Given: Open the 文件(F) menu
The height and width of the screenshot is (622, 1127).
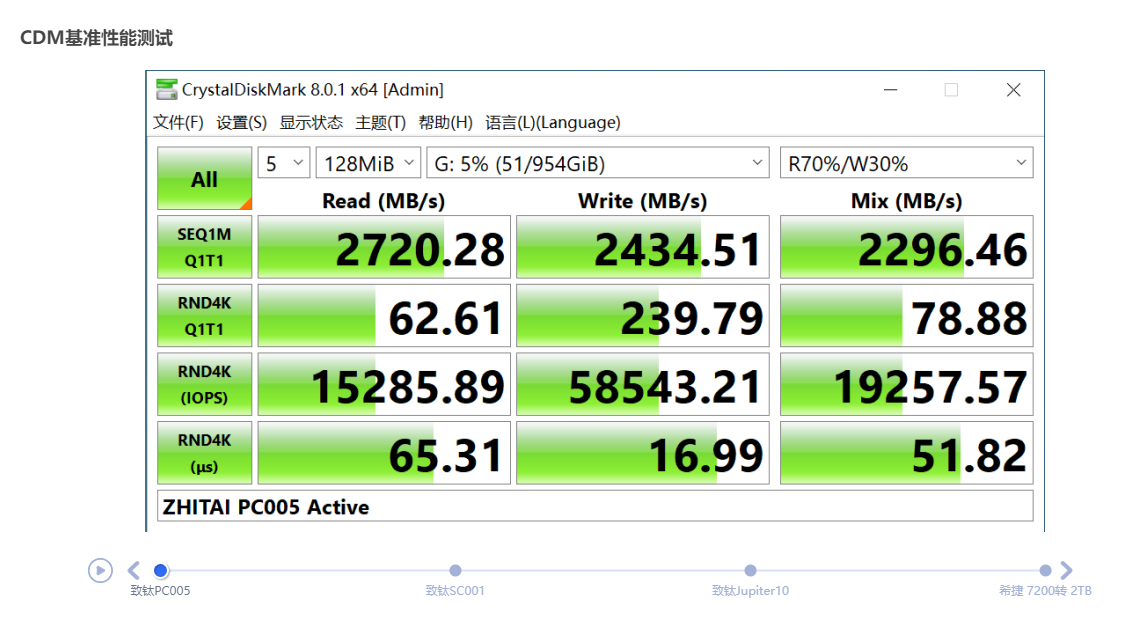Looking at the screenshot, I should (178, 122).
